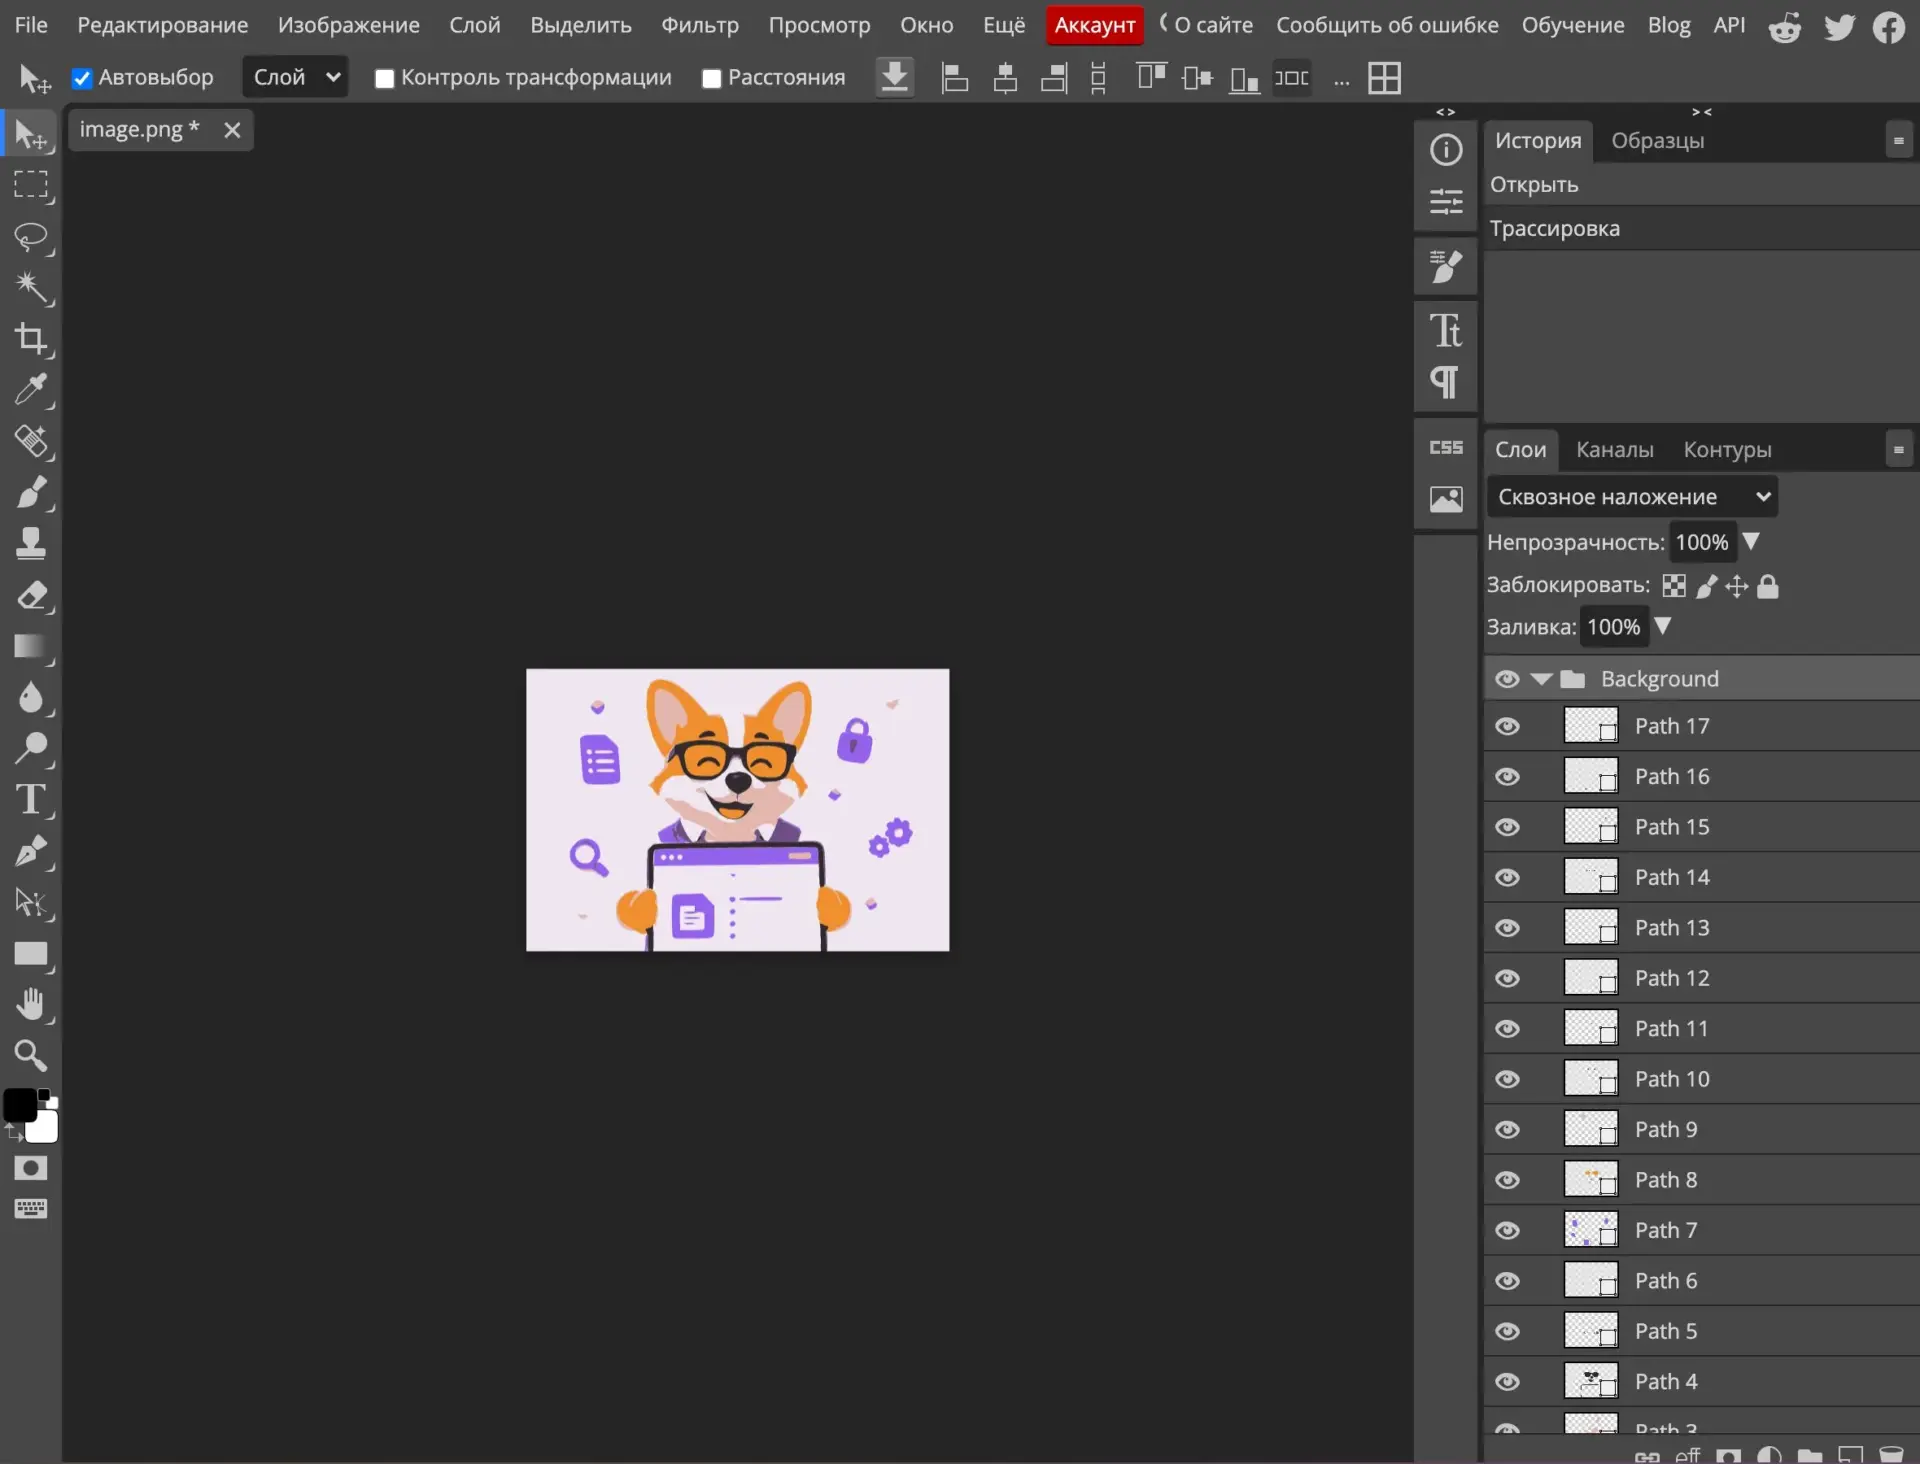Enable the Расстояния checkbox
Viewport: 1920px width, 1464px height.
711,79
